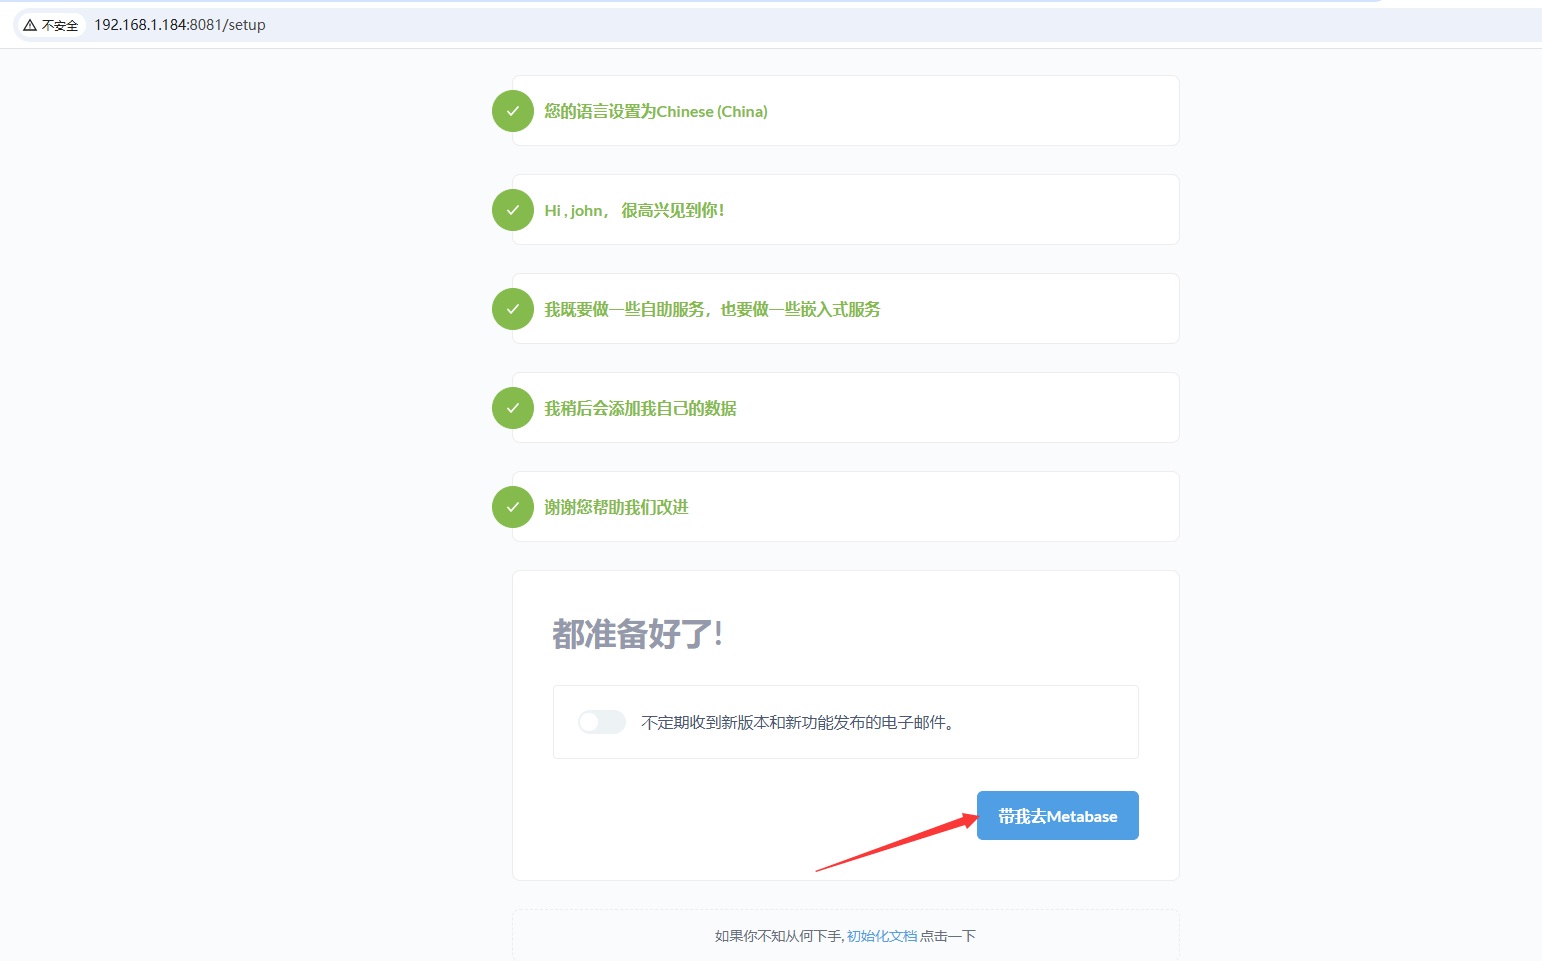Click checkmark beside 我既要做一些自助服务 step
The height and width of the screenshot is (961, 1542).
click(x=513, y=309)
